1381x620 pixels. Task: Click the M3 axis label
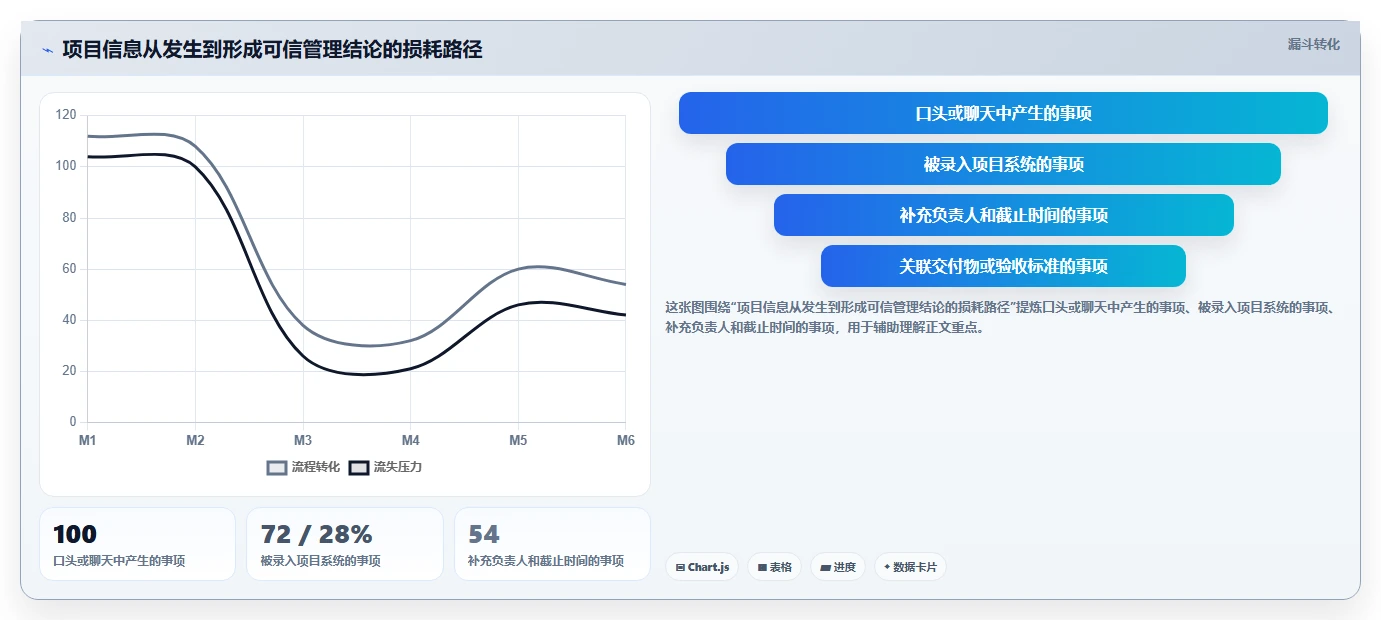303,441
